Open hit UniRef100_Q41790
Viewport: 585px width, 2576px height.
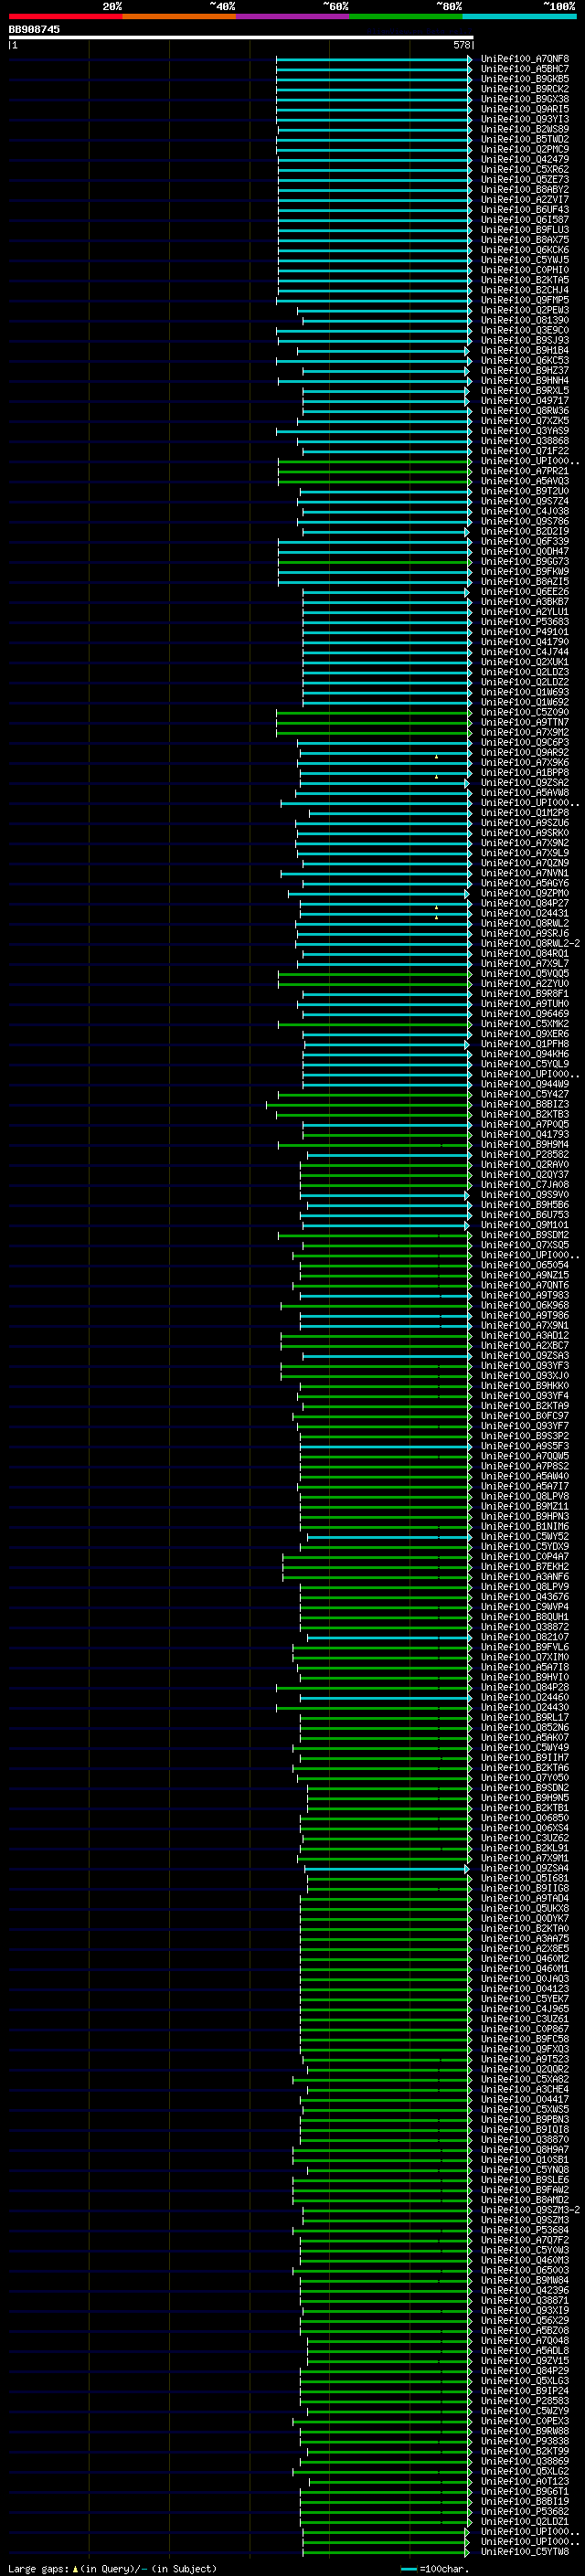click(x=525, y=642)
